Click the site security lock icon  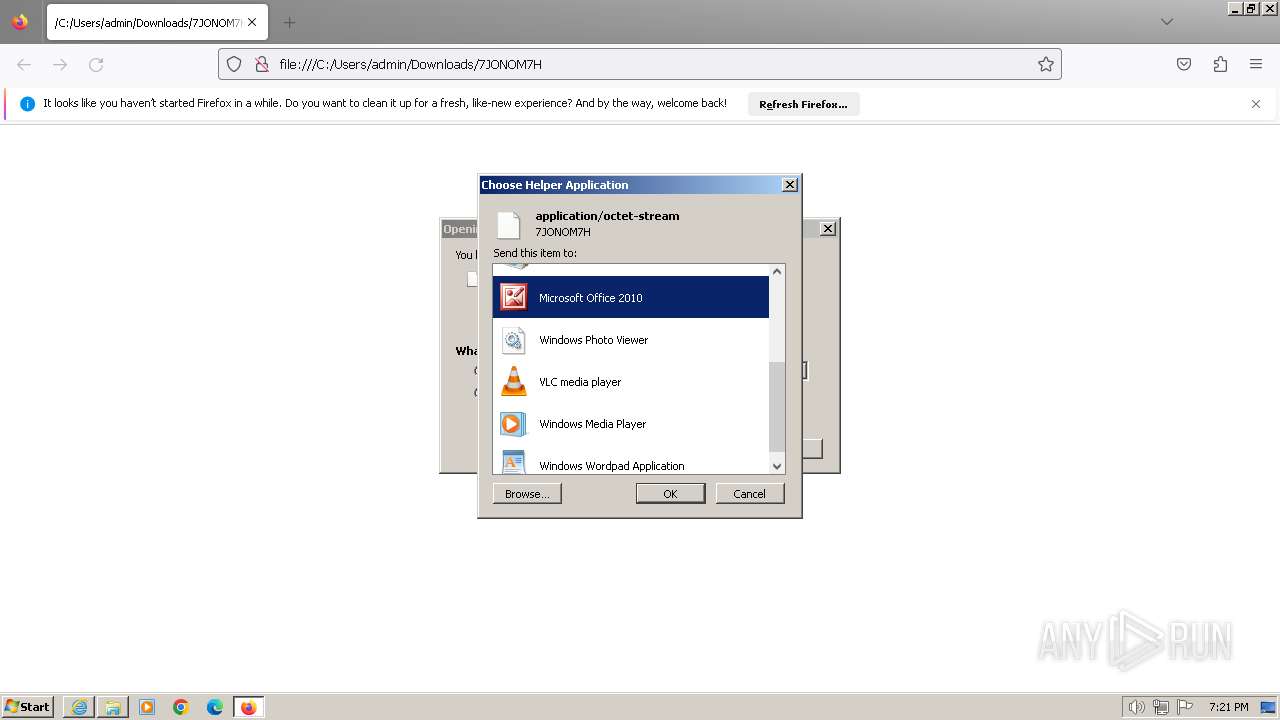pos(262,64)
